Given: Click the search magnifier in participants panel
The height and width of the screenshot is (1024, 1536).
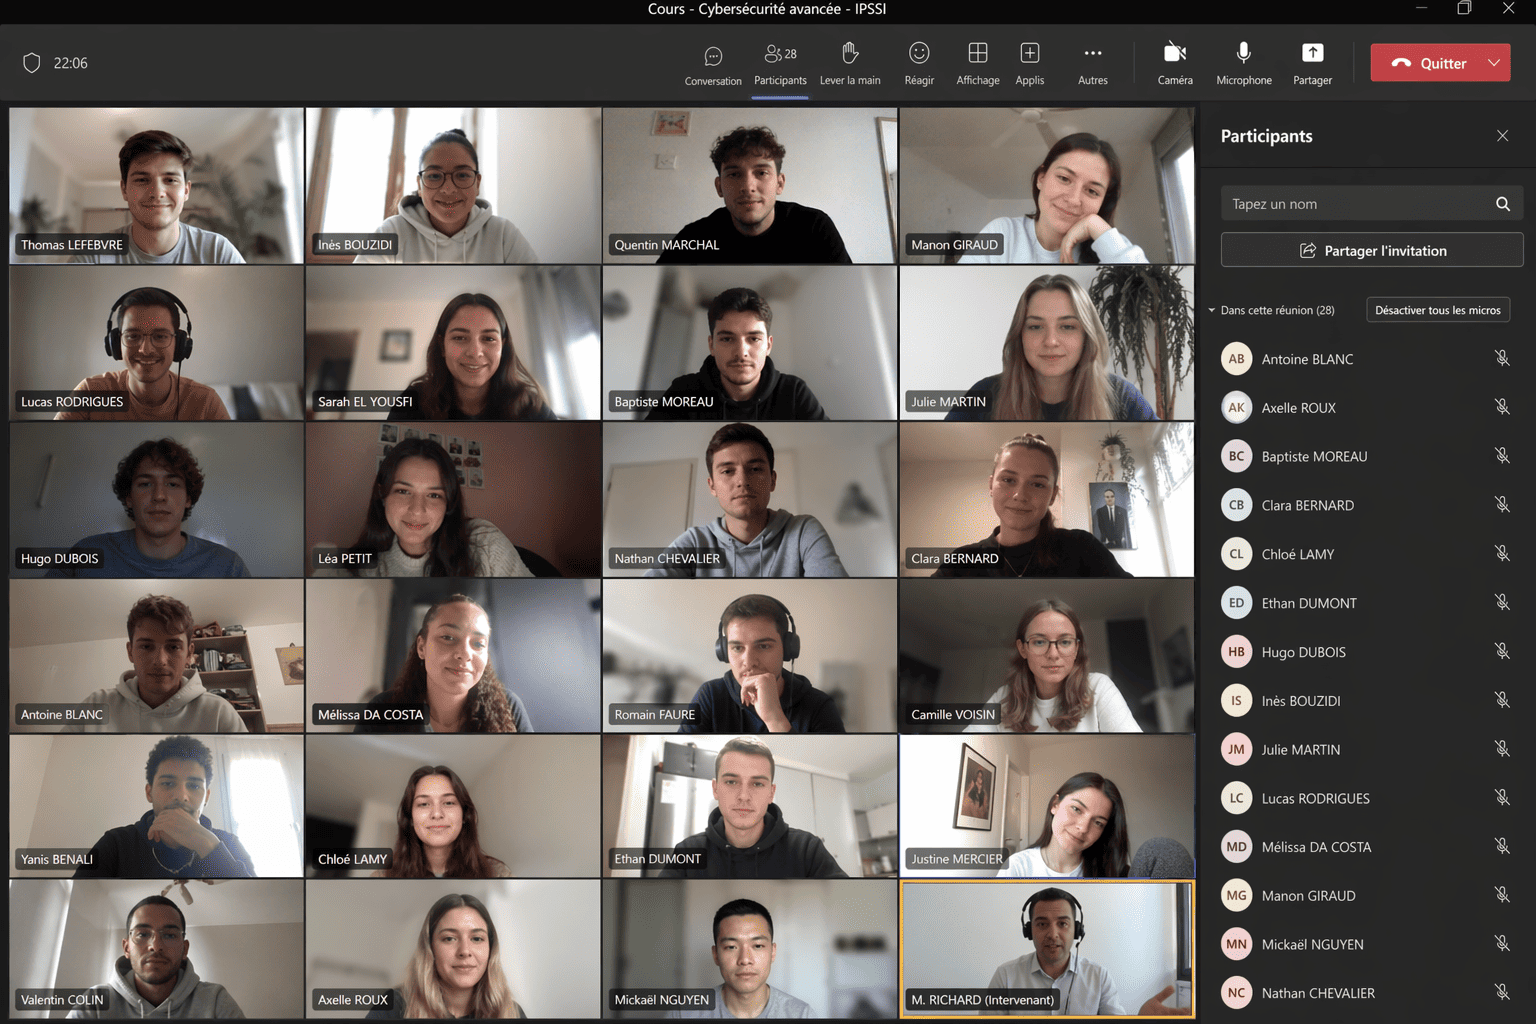Looking at the screenshot, I should [1502, 204].
